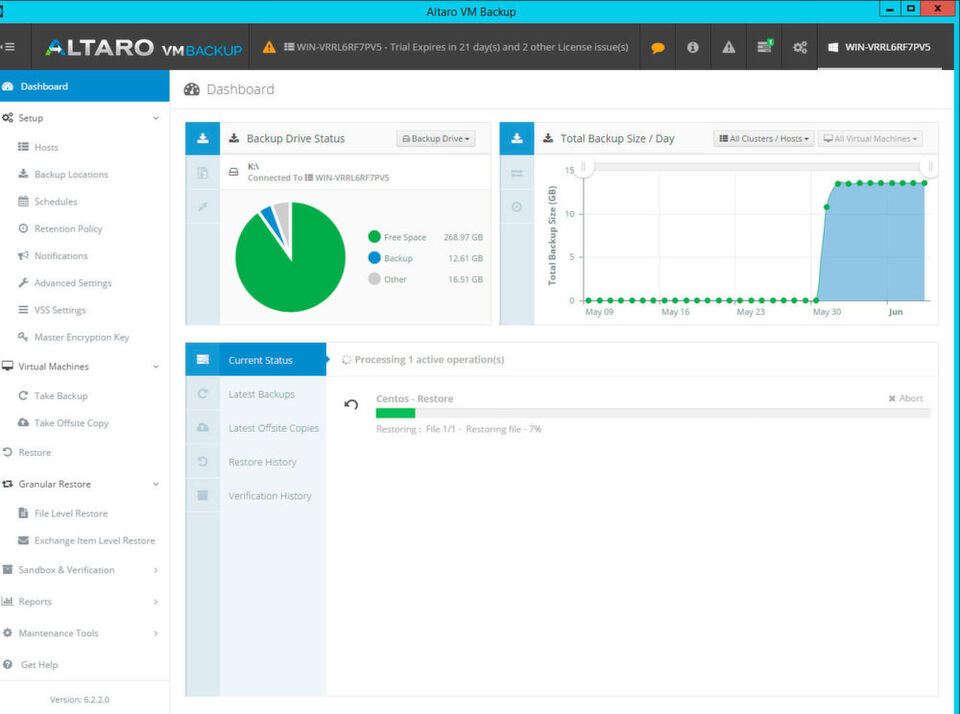
Task: Switch to the Latest Offsite Copies tab
Action: coord(274,428)
